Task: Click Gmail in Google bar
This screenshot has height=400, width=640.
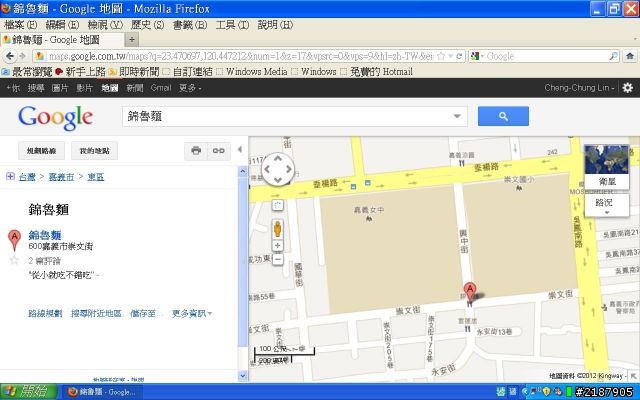Action: (x=161, y=87)
